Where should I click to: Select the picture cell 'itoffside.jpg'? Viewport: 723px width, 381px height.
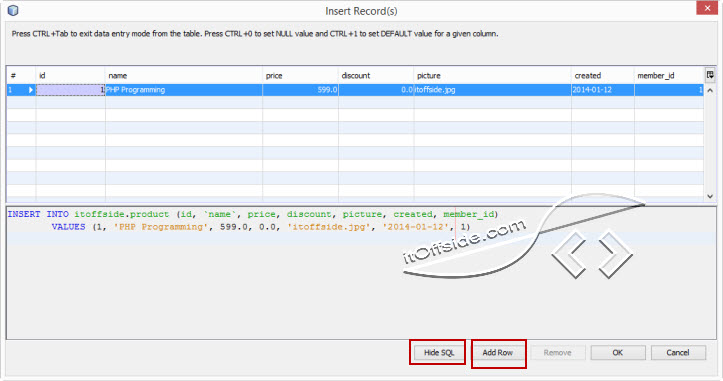click(x=493, y=89)
